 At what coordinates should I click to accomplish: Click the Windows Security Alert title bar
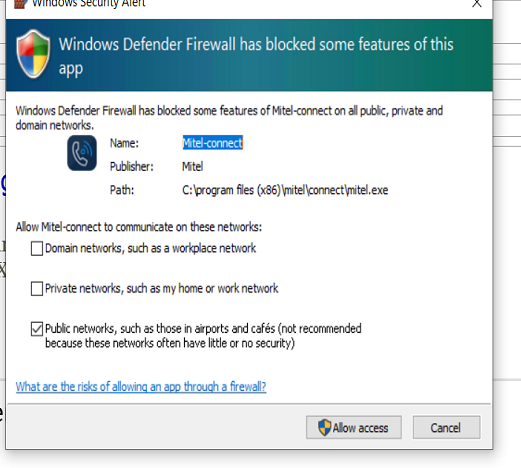pyautogui.click(x=233, y=4)
